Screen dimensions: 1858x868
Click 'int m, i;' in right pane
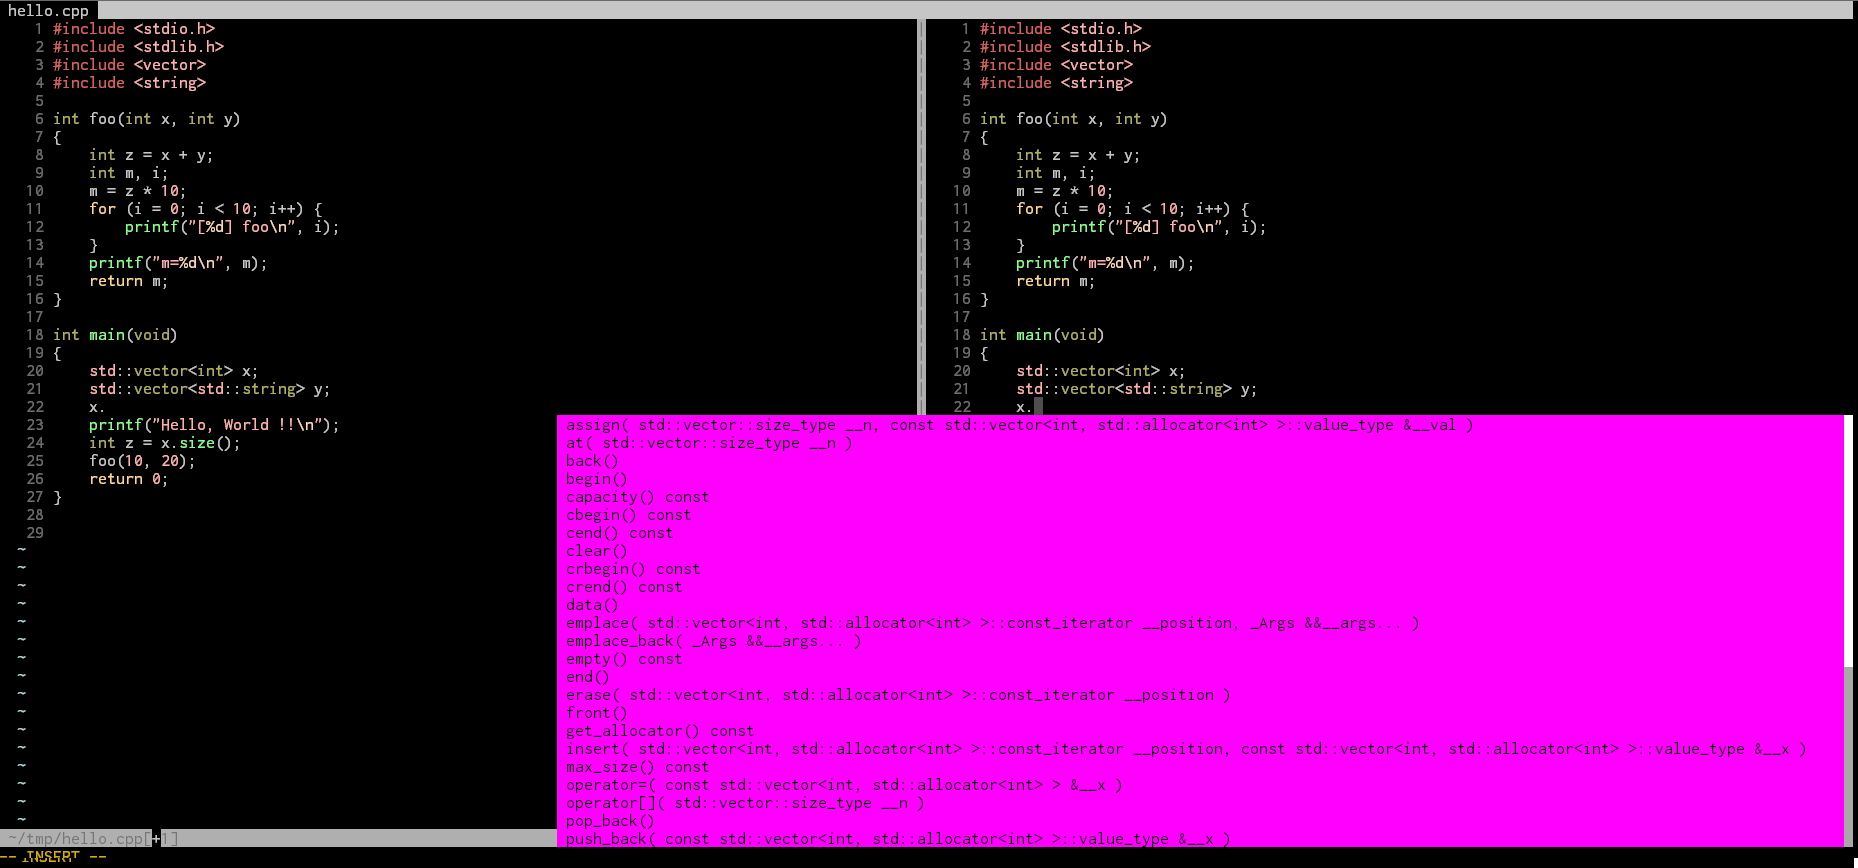click(x=1055, y=173)
